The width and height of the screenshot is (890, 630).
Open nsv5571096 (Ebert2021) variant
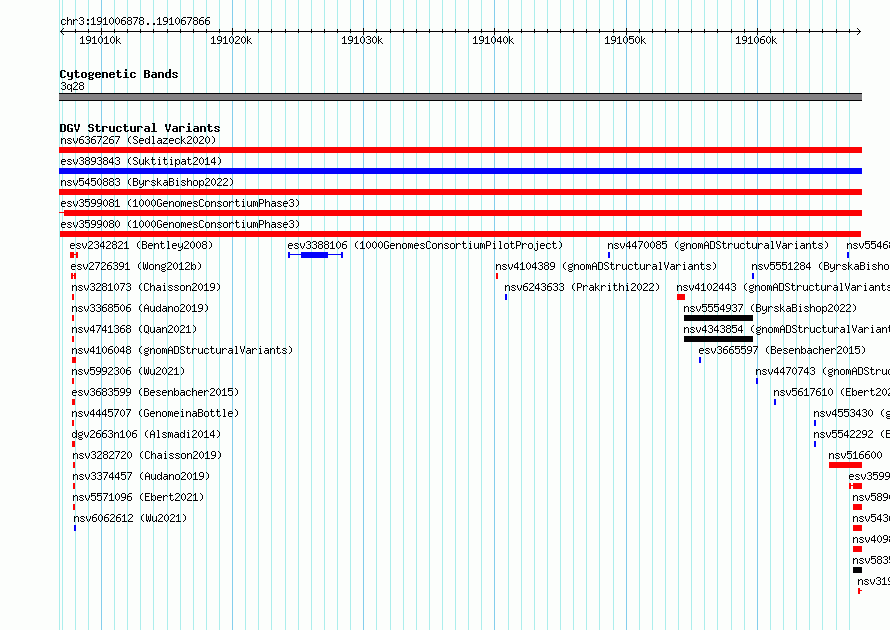(x=138, y=497)
